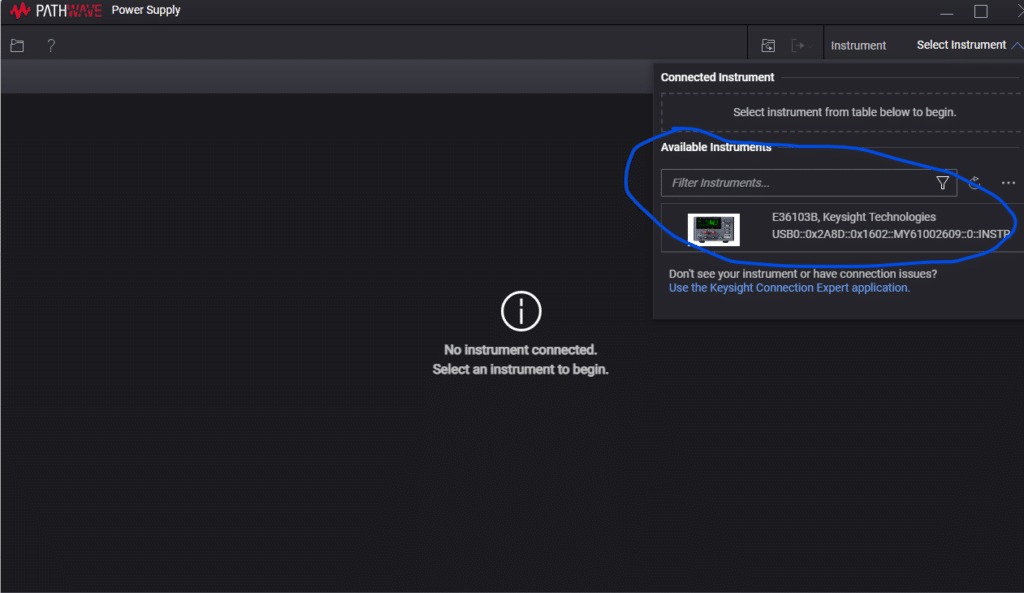1024x593 pixels.
Task: Open the Keysight Connection Expert application link
Action: pos(789,287)
